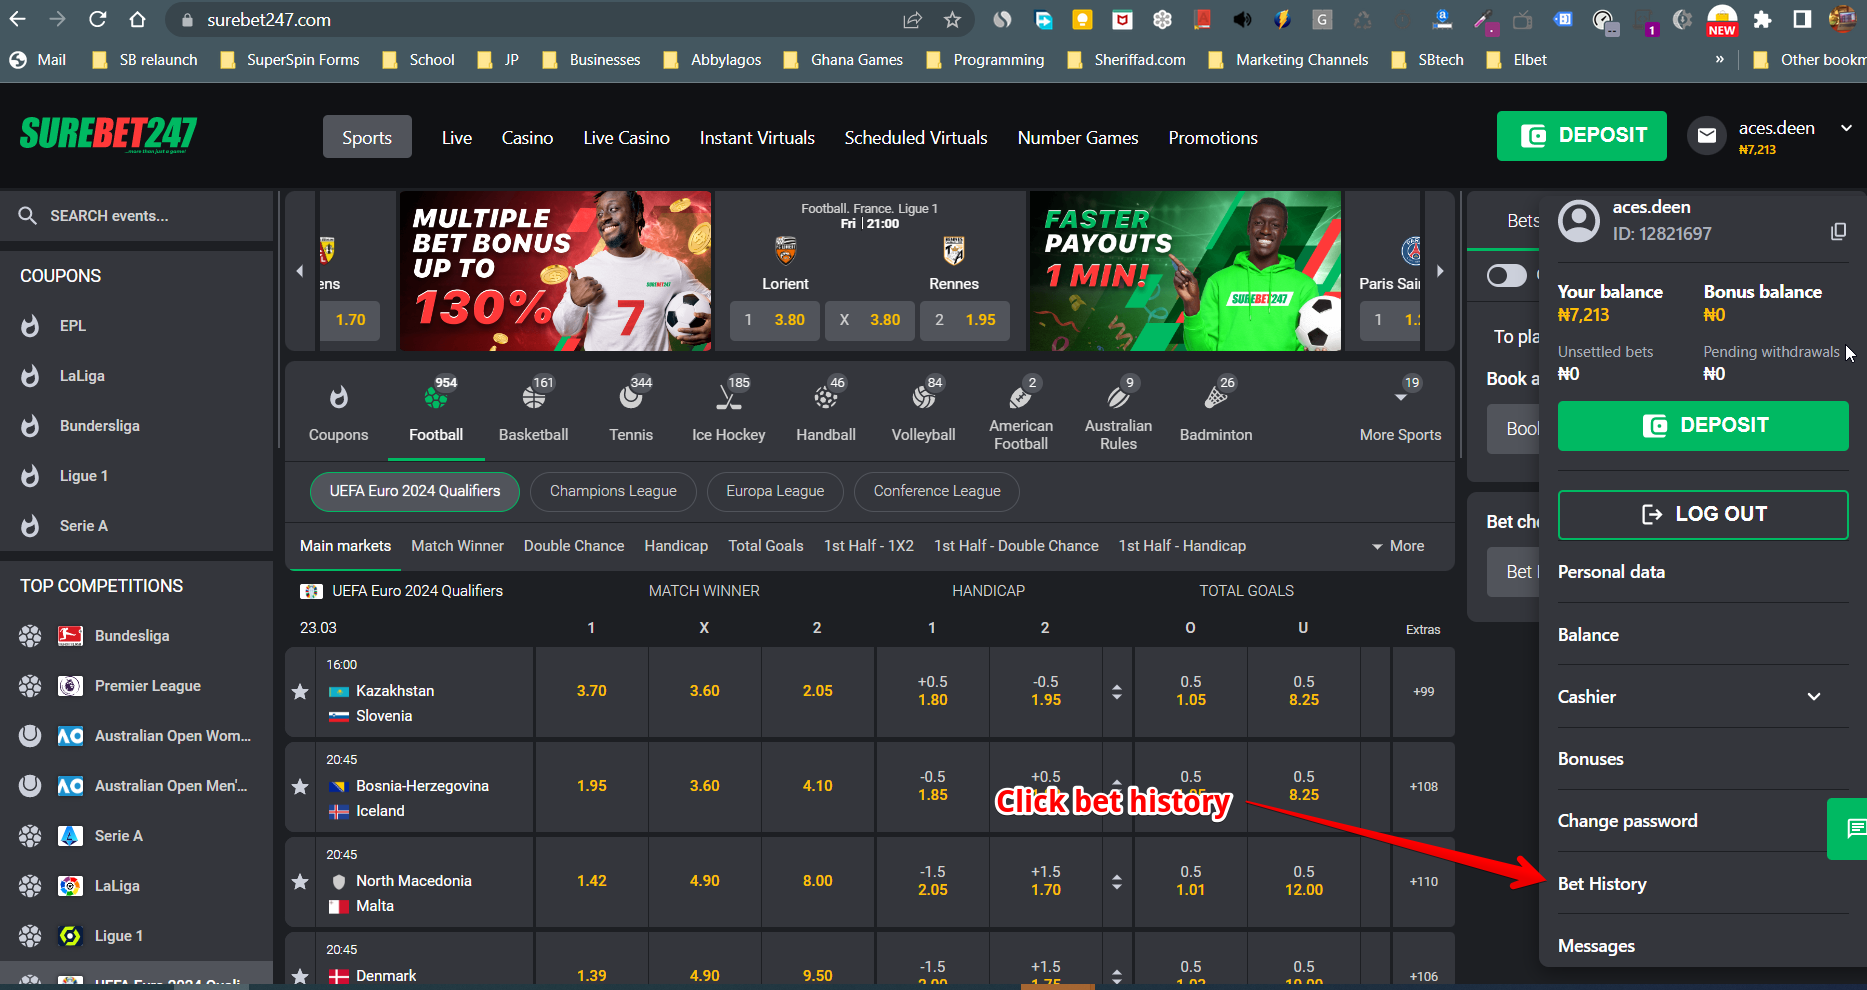Image resolution: width=1867 pixels, height=990 pixels.
Task: Reload the page in browser
Action: (x=97, y=19)
